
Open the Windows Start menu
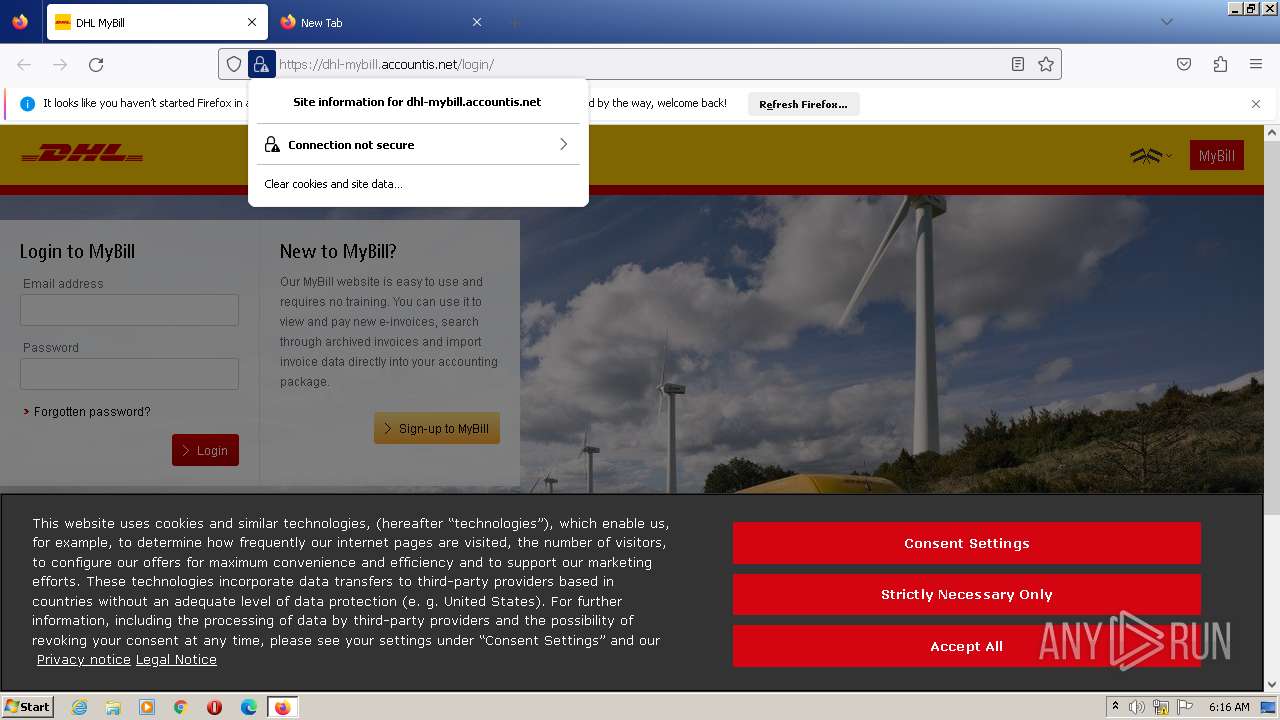(x=28, y=707)
